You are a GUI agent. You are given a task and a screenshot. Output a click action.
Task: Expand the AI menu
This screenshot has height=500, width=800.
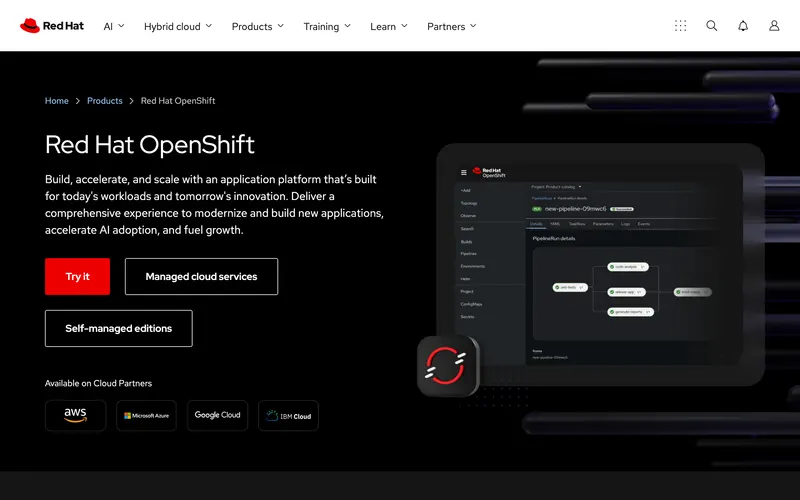114,26
